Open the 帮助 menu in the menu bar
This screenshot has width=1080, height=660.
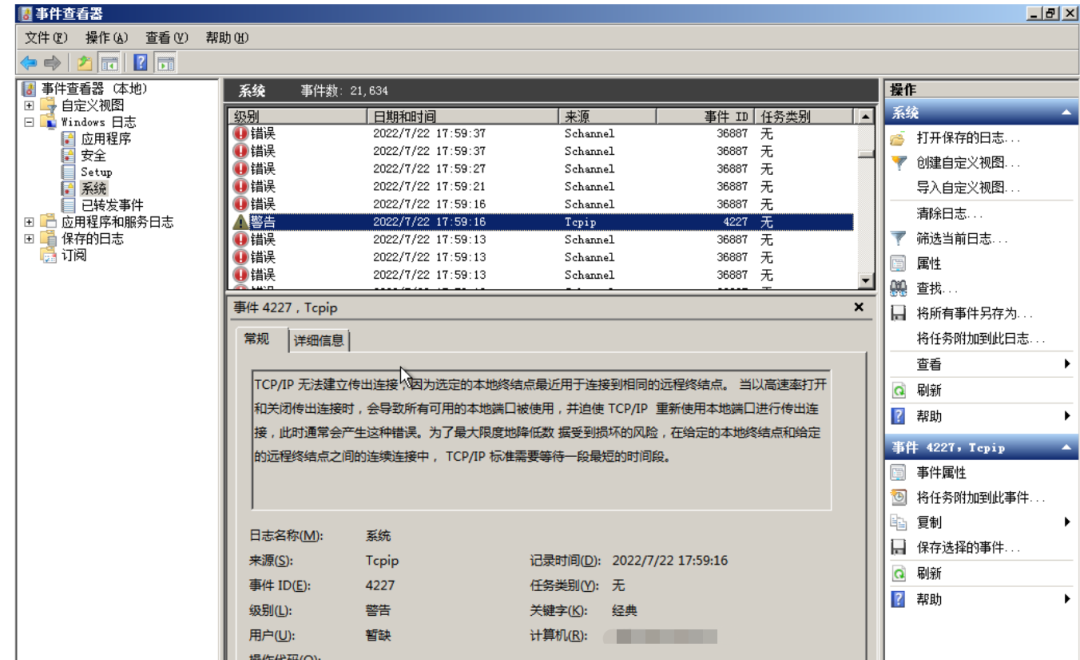(x=227, y=38)
